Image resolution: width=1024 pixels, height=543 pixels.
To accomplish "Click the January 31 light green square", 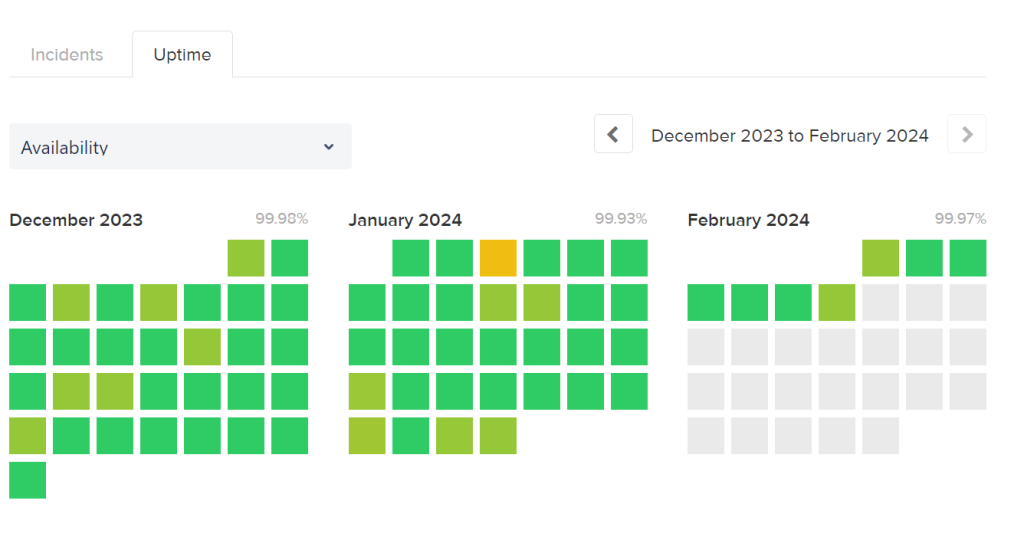I will (498, 436).
